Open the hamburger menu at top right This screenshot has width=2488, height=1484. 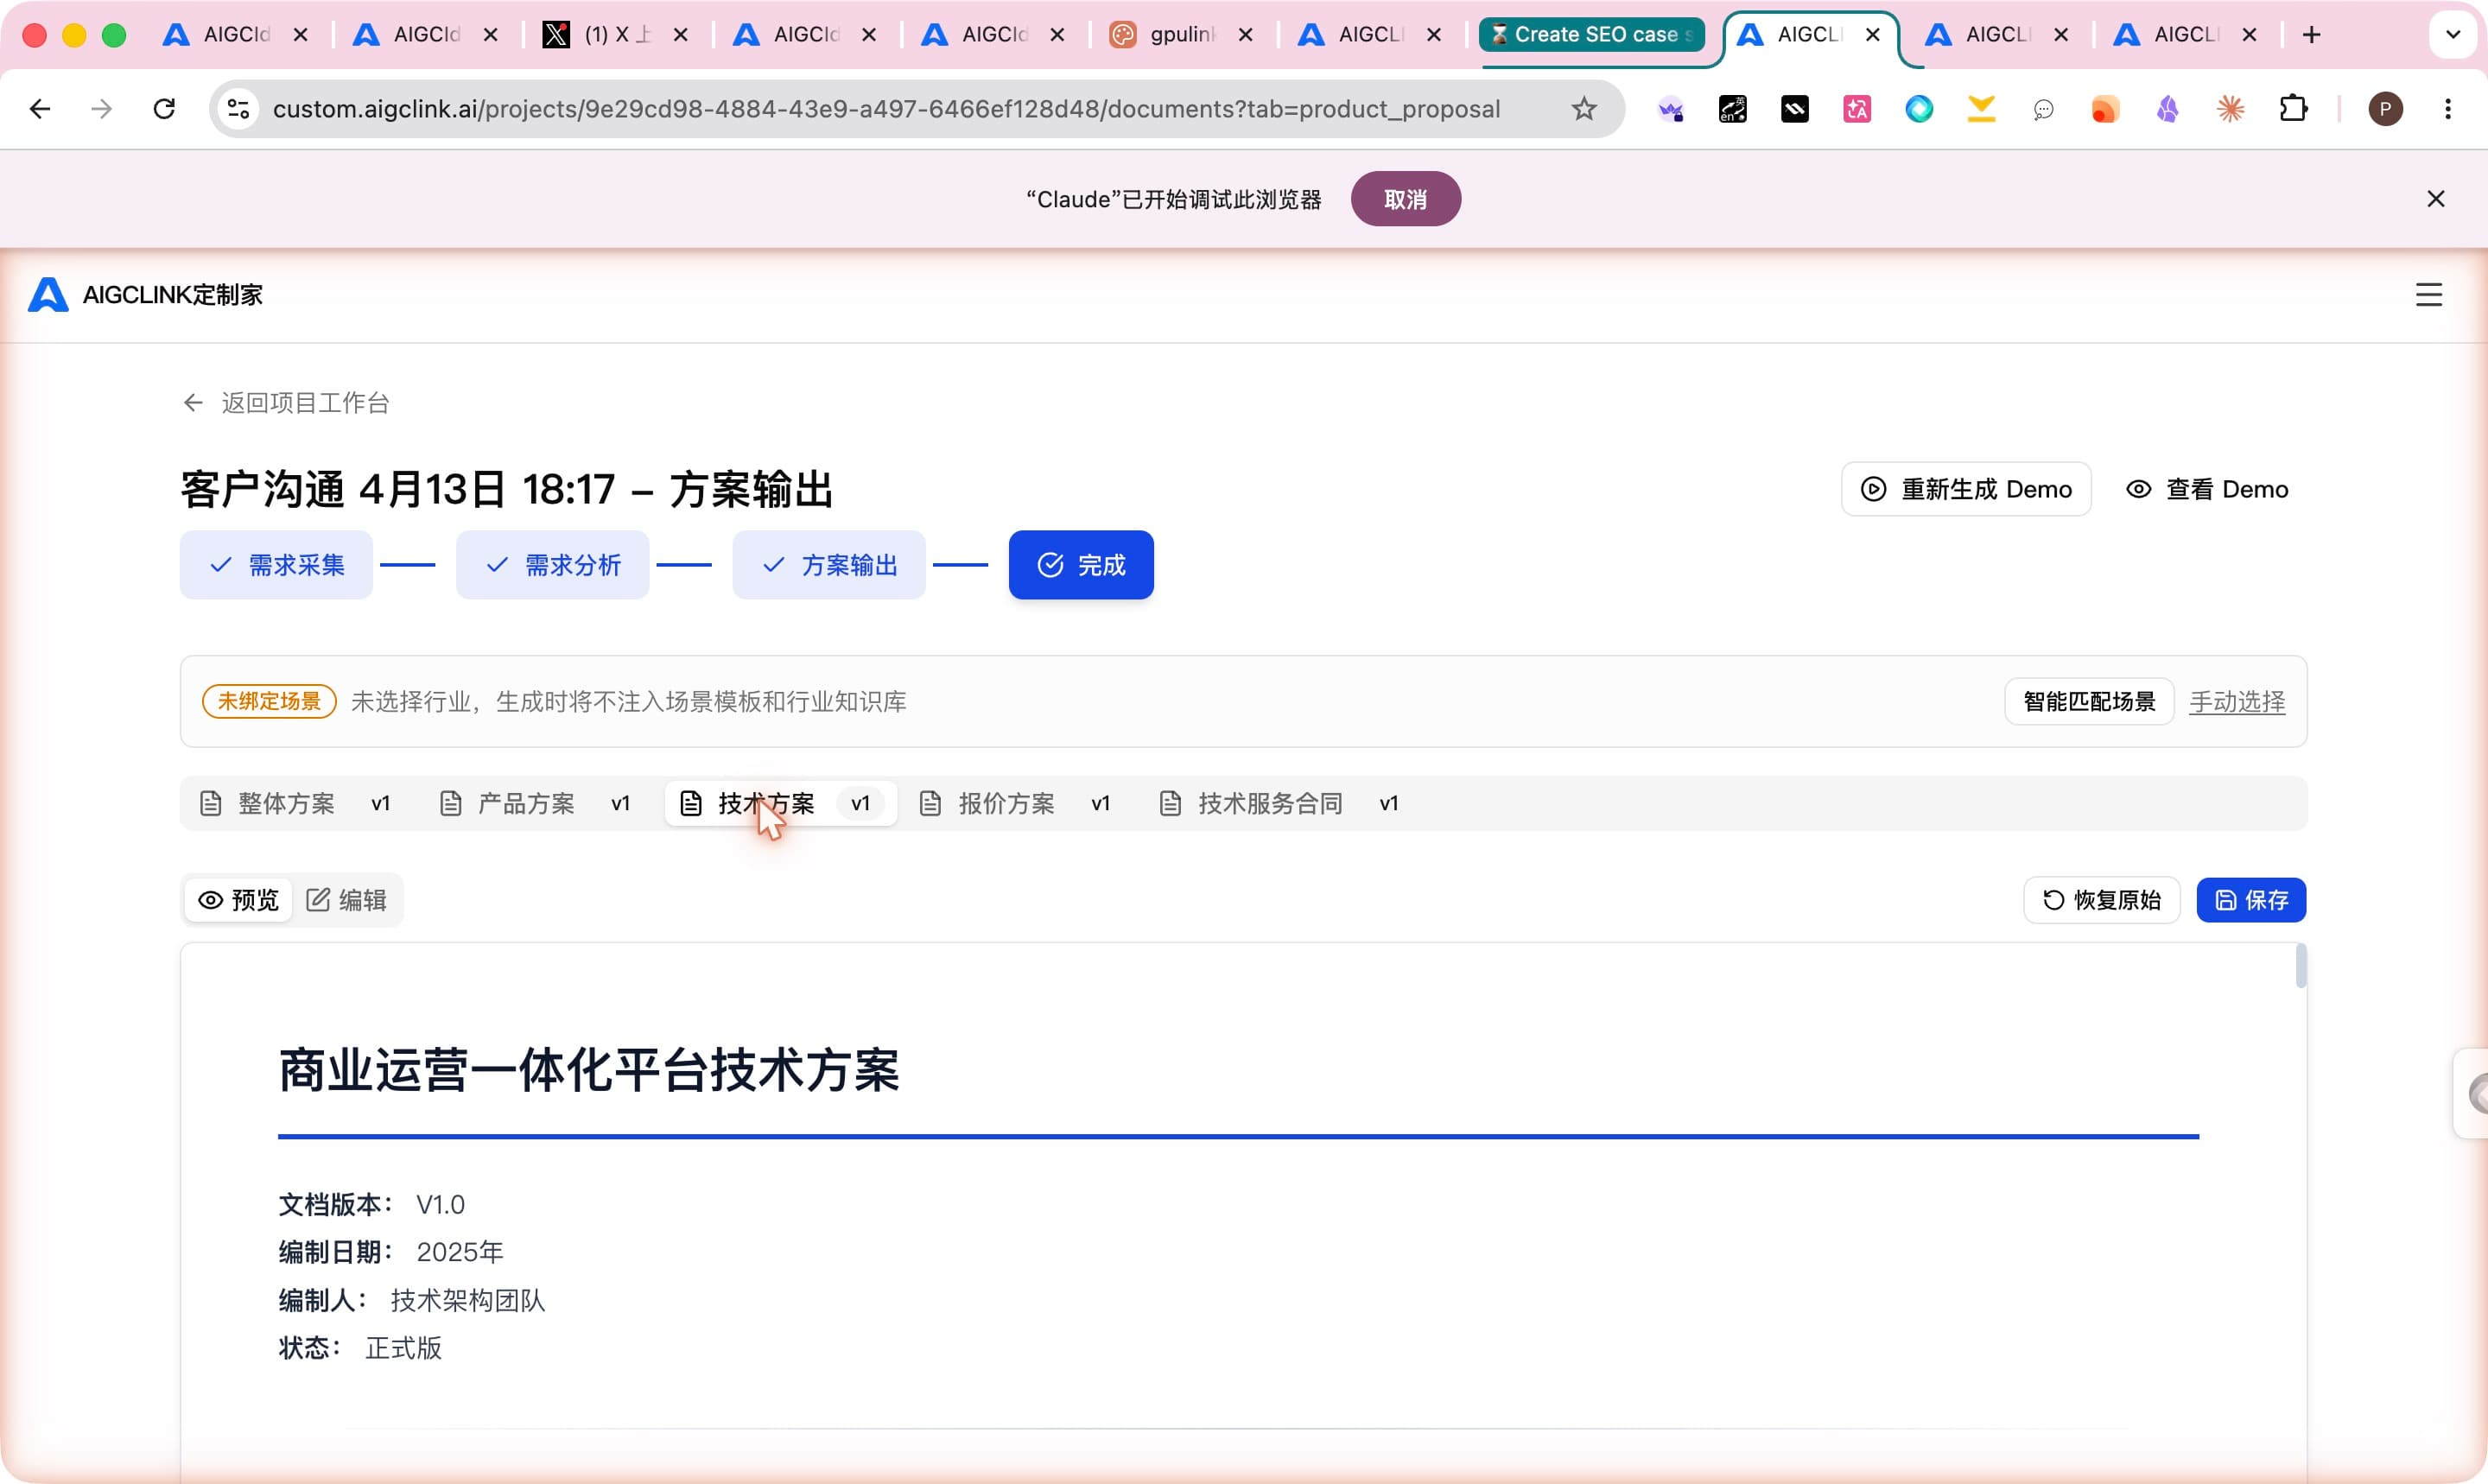pos(2428,295)
